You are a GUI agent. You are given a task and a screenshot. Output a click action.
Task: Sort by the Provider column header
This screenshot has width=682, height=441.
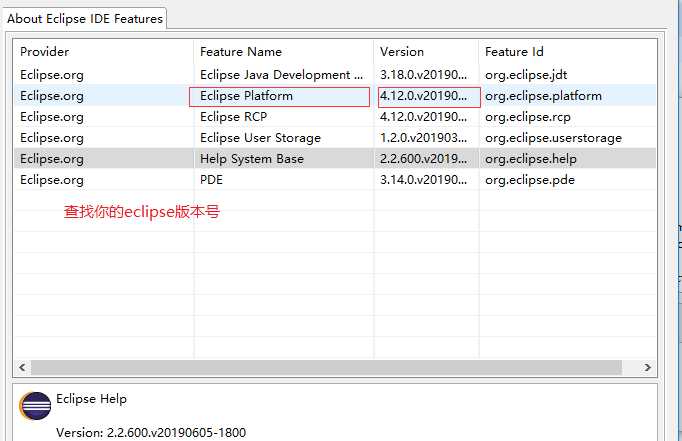pos(44,52)
